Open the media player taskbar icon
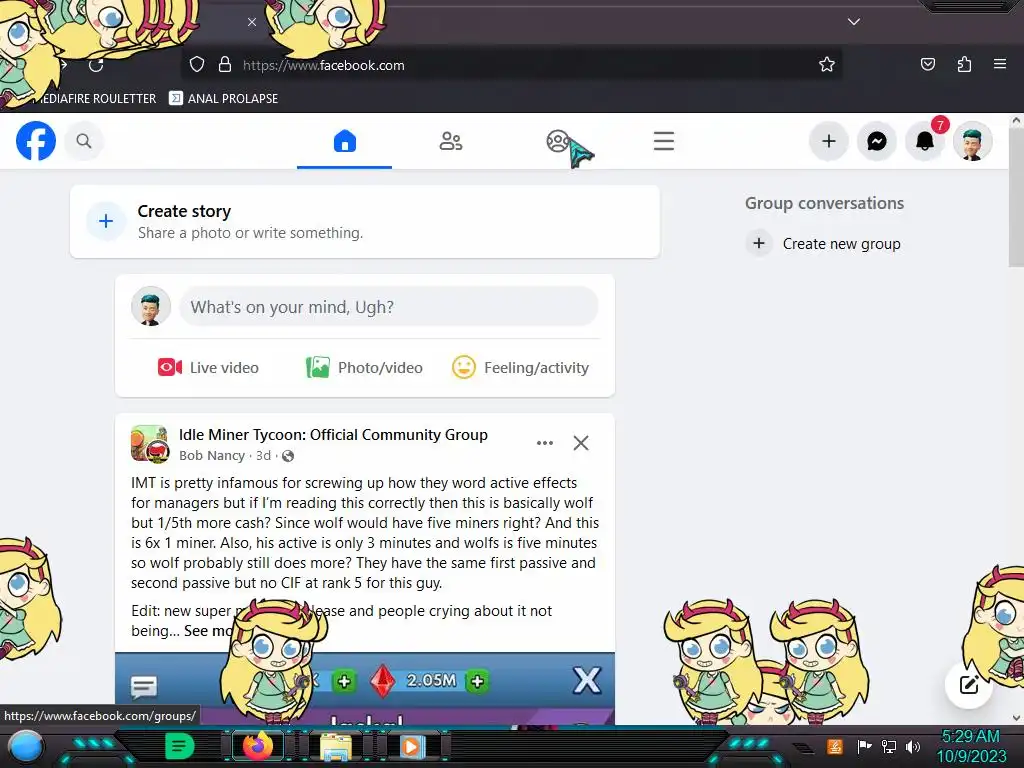 coord(411,746)
